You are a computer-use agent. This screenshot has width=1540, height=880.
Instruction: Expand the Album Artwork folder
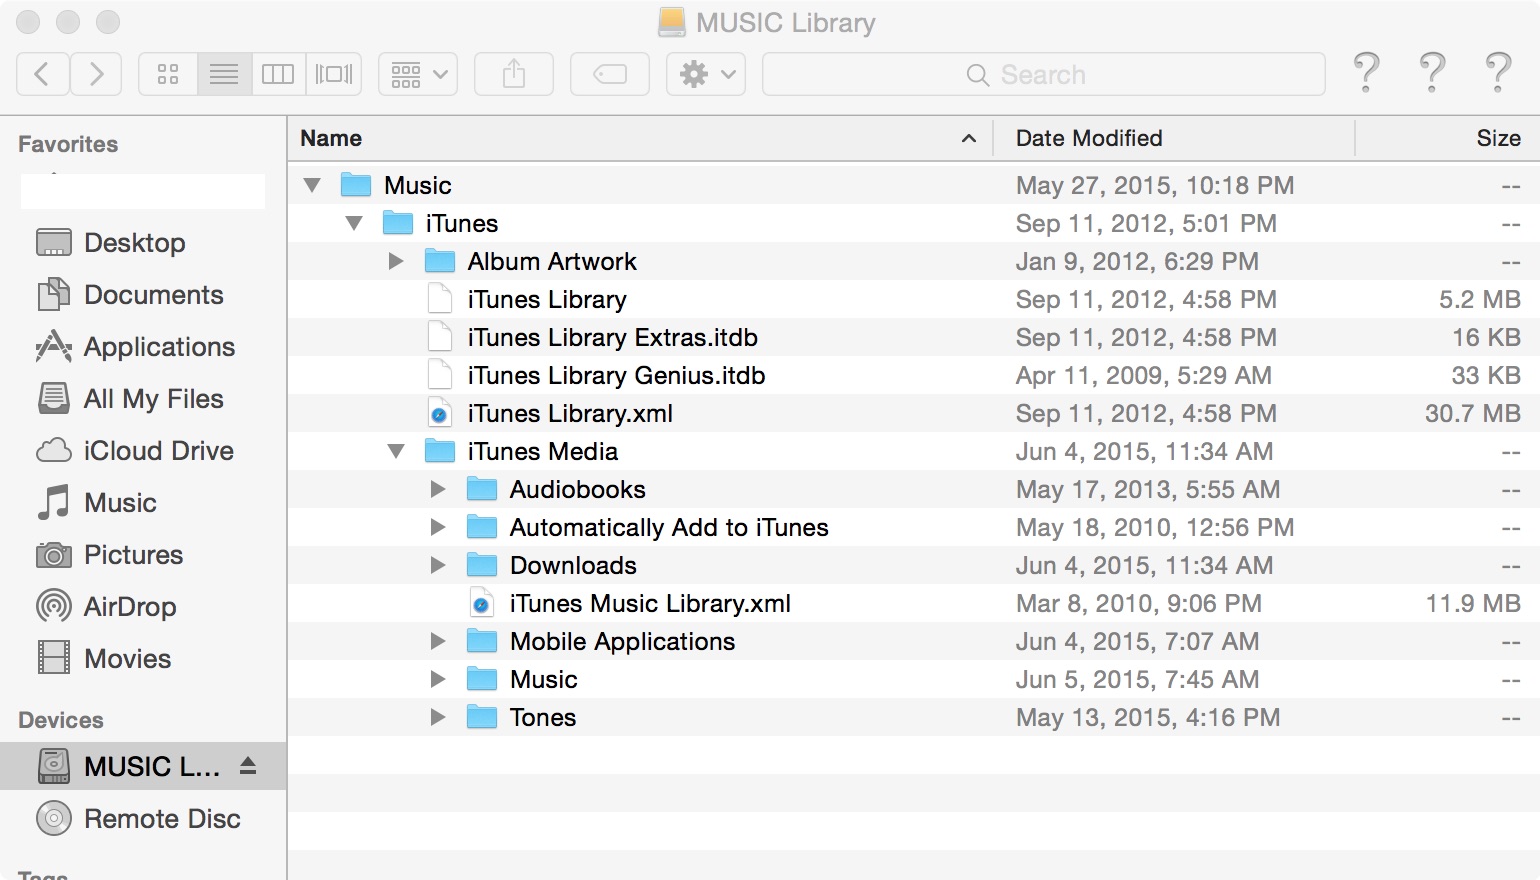point(396,261)
